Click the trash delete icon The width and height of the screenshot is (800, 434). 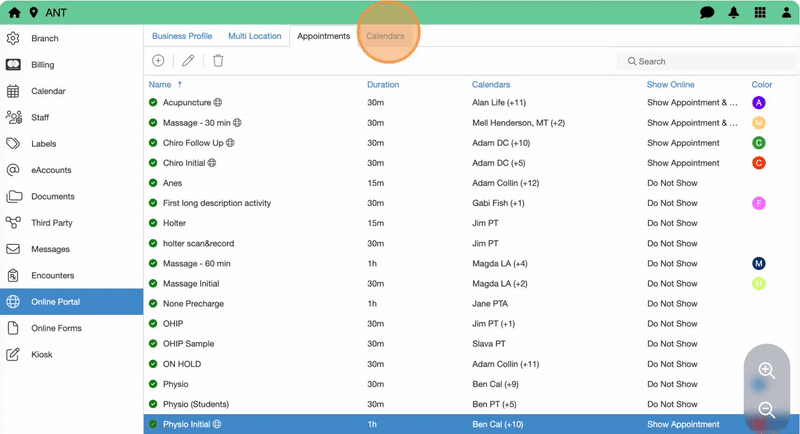click(x=218, y=61)
